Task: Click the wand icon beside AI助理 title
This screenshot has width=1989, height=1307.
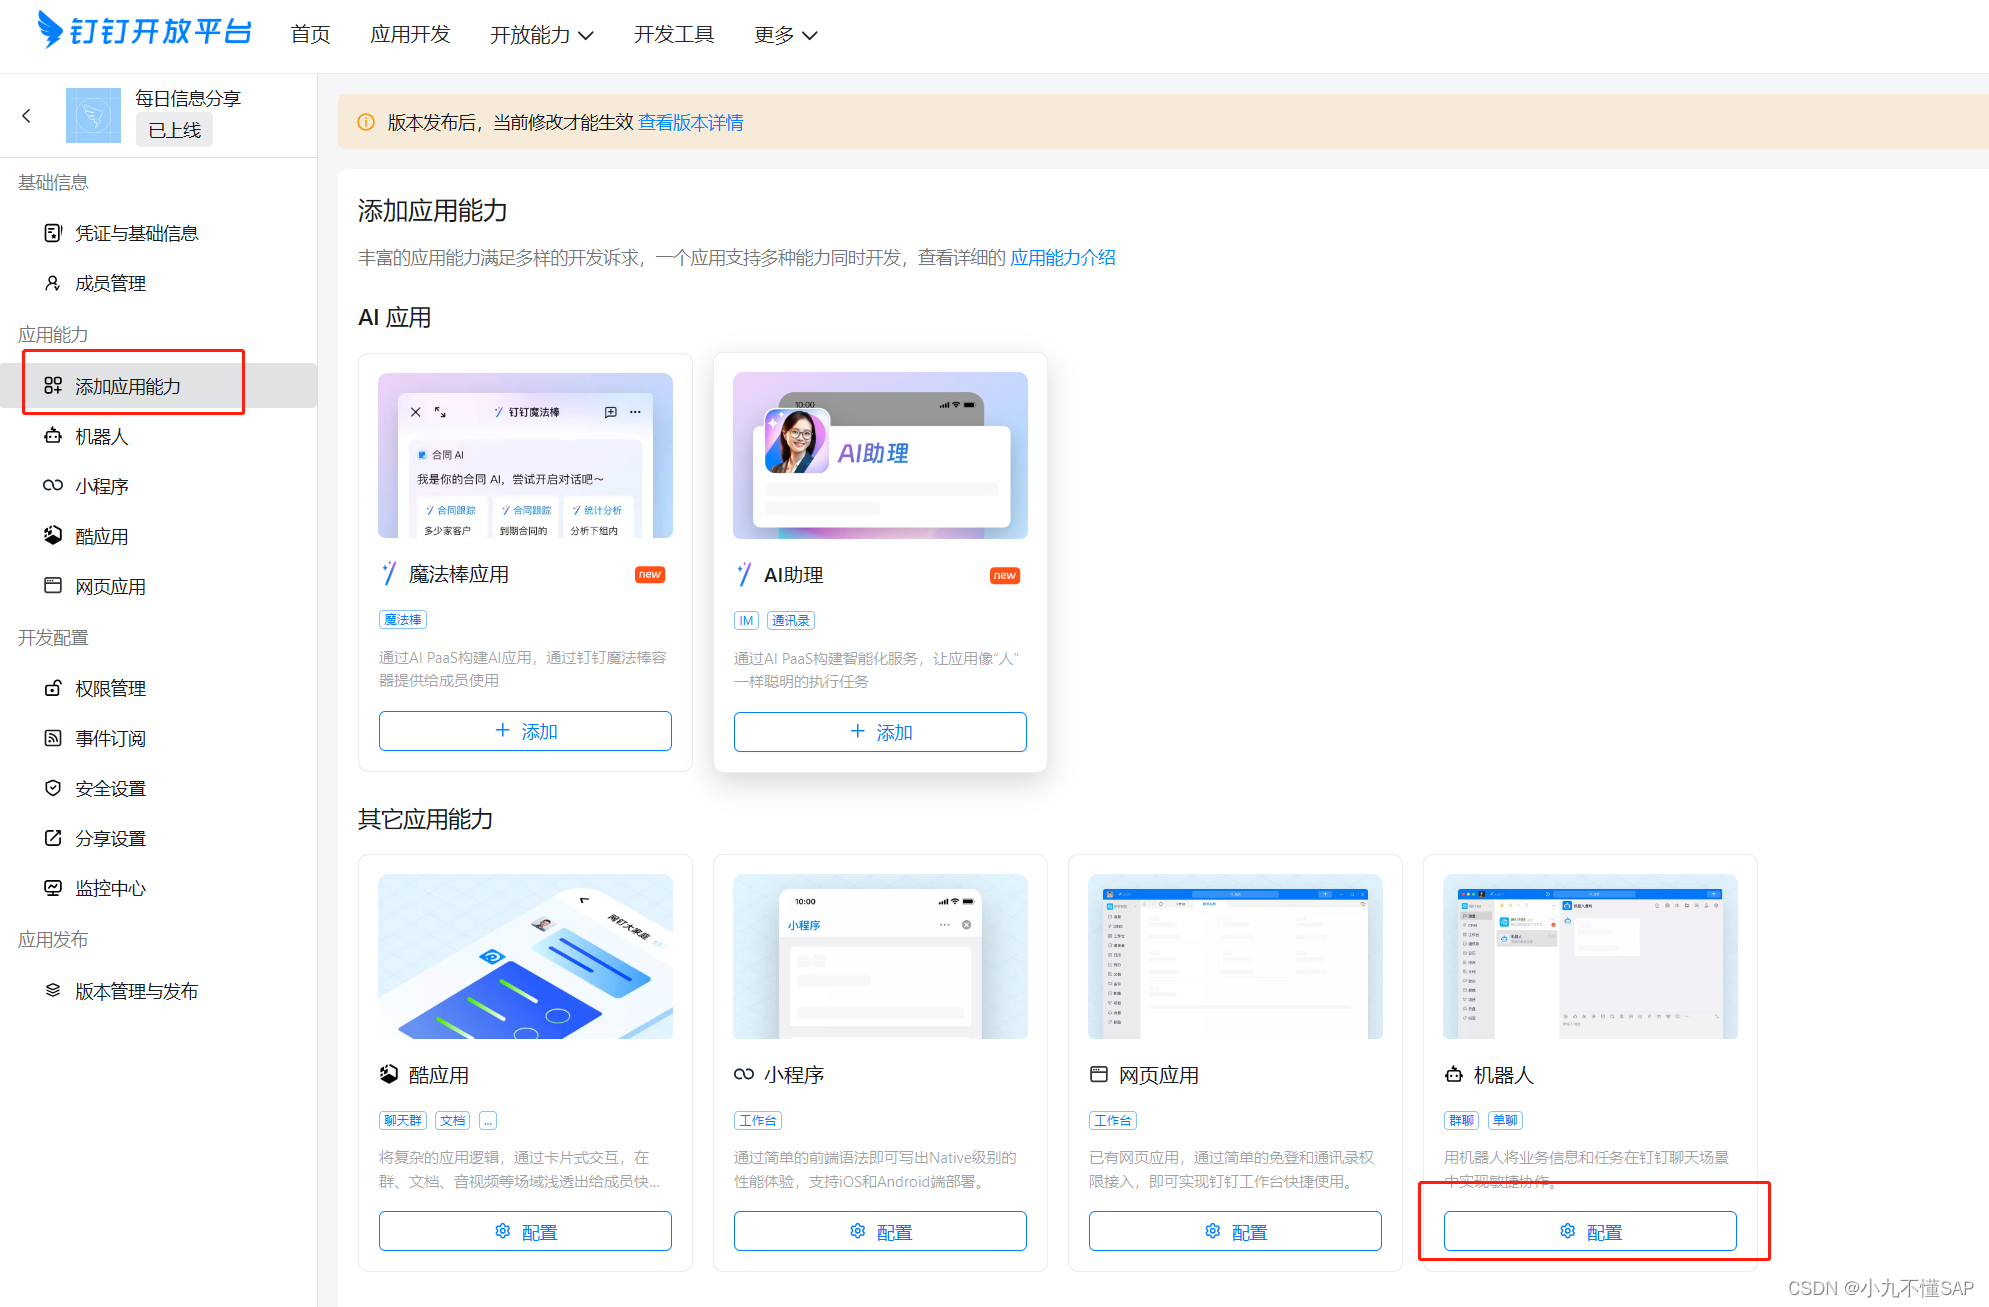Action: pos(744,575)
